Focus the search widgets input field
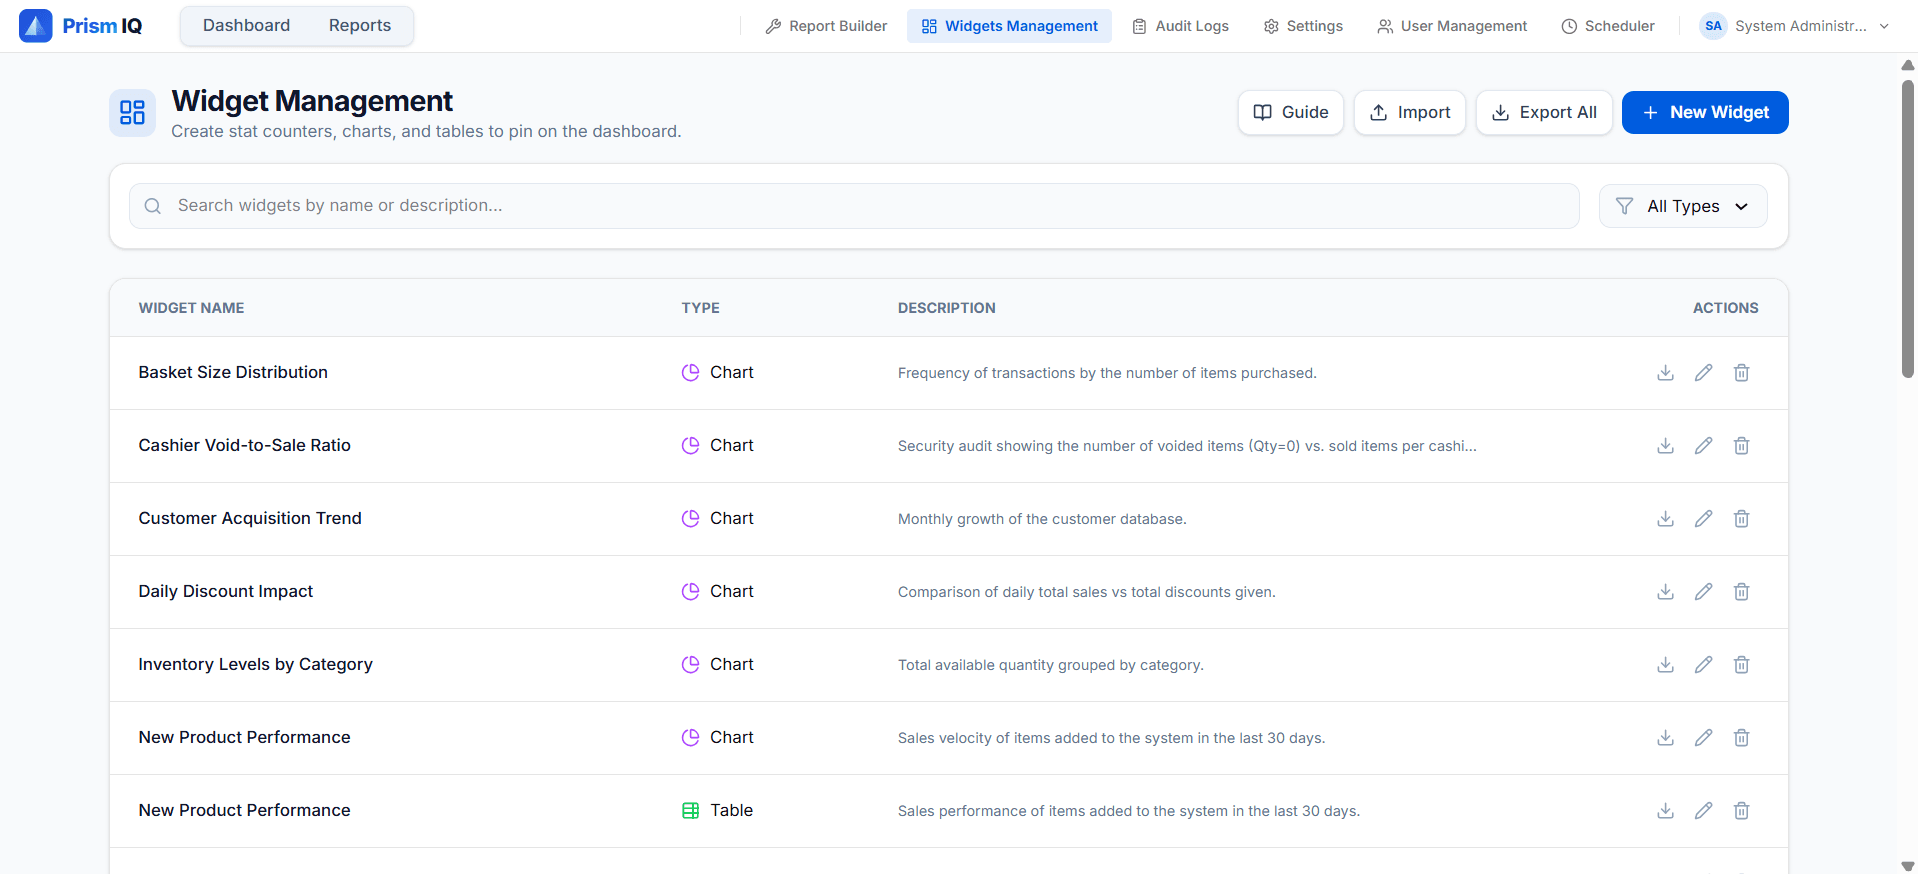Image resolution: width=1918 pixels, height=874 pixels. tap(854, 206)
